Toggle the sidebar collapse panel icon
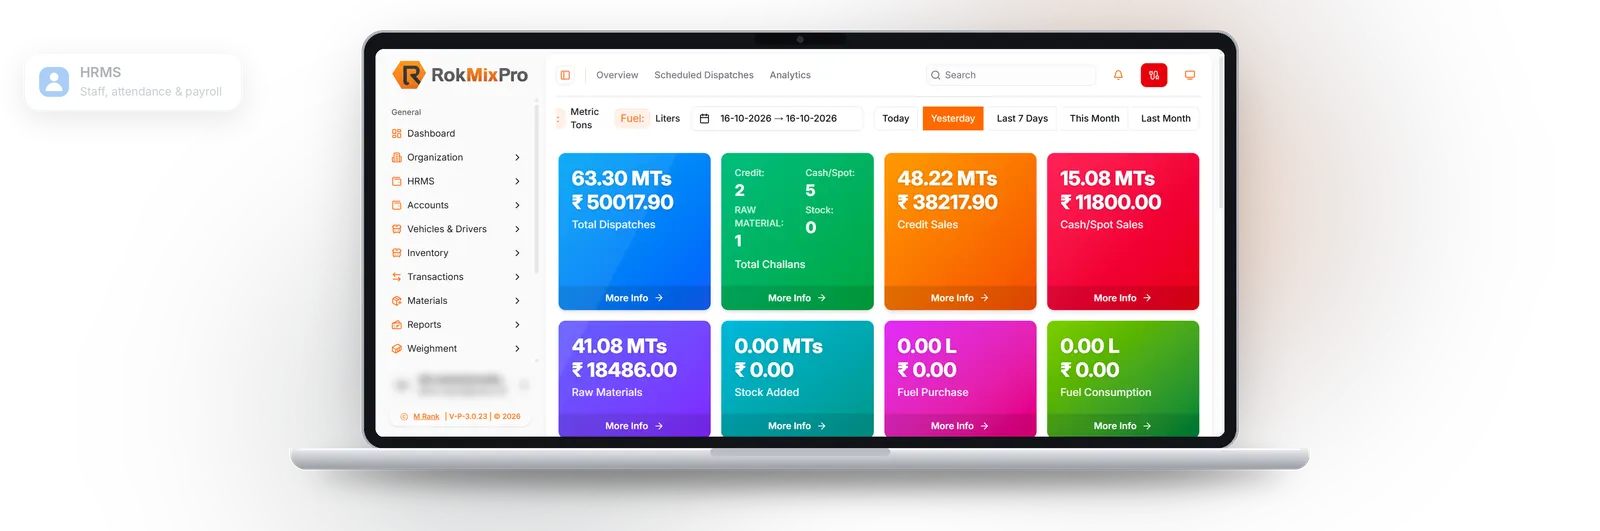This screenshot has height=531, width=1600. coord(565,75)
